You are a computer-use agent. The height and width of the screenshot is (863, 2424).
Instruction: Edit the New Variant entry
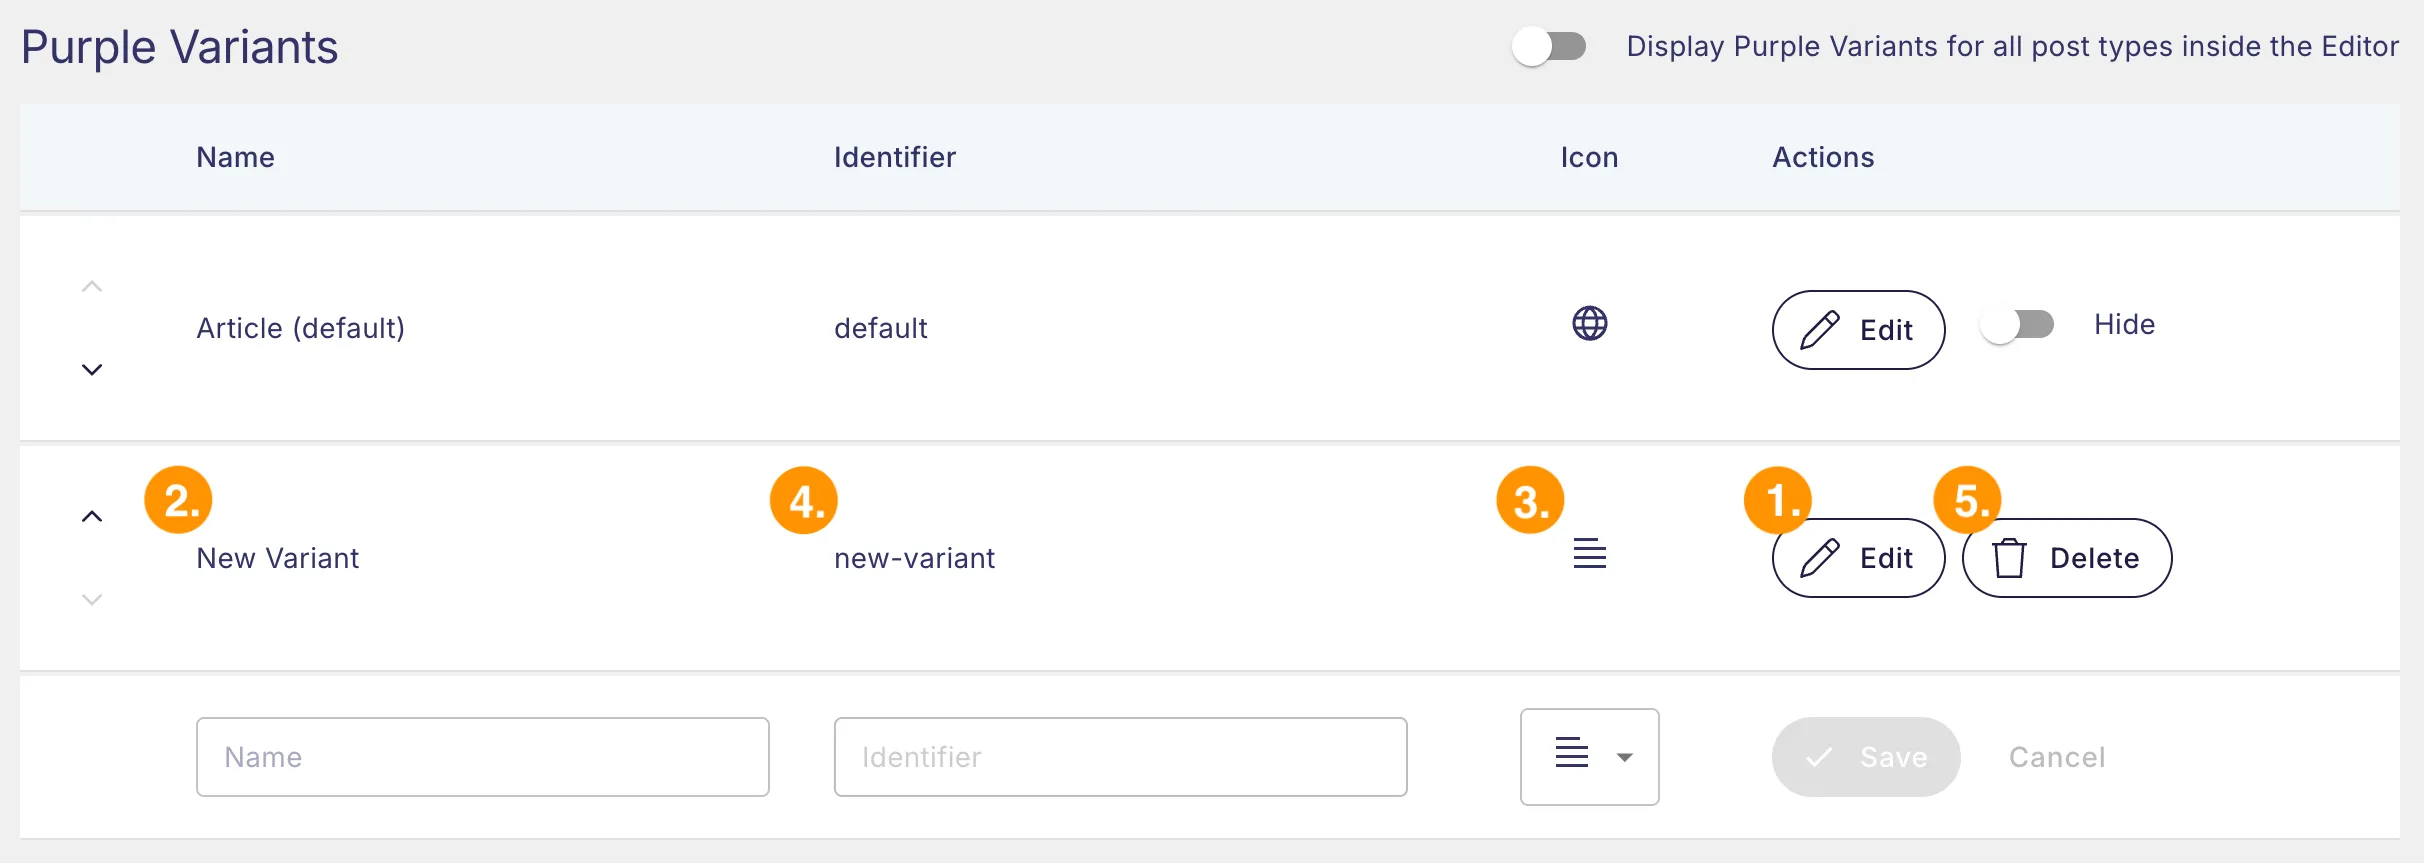tap(1858, 558)
